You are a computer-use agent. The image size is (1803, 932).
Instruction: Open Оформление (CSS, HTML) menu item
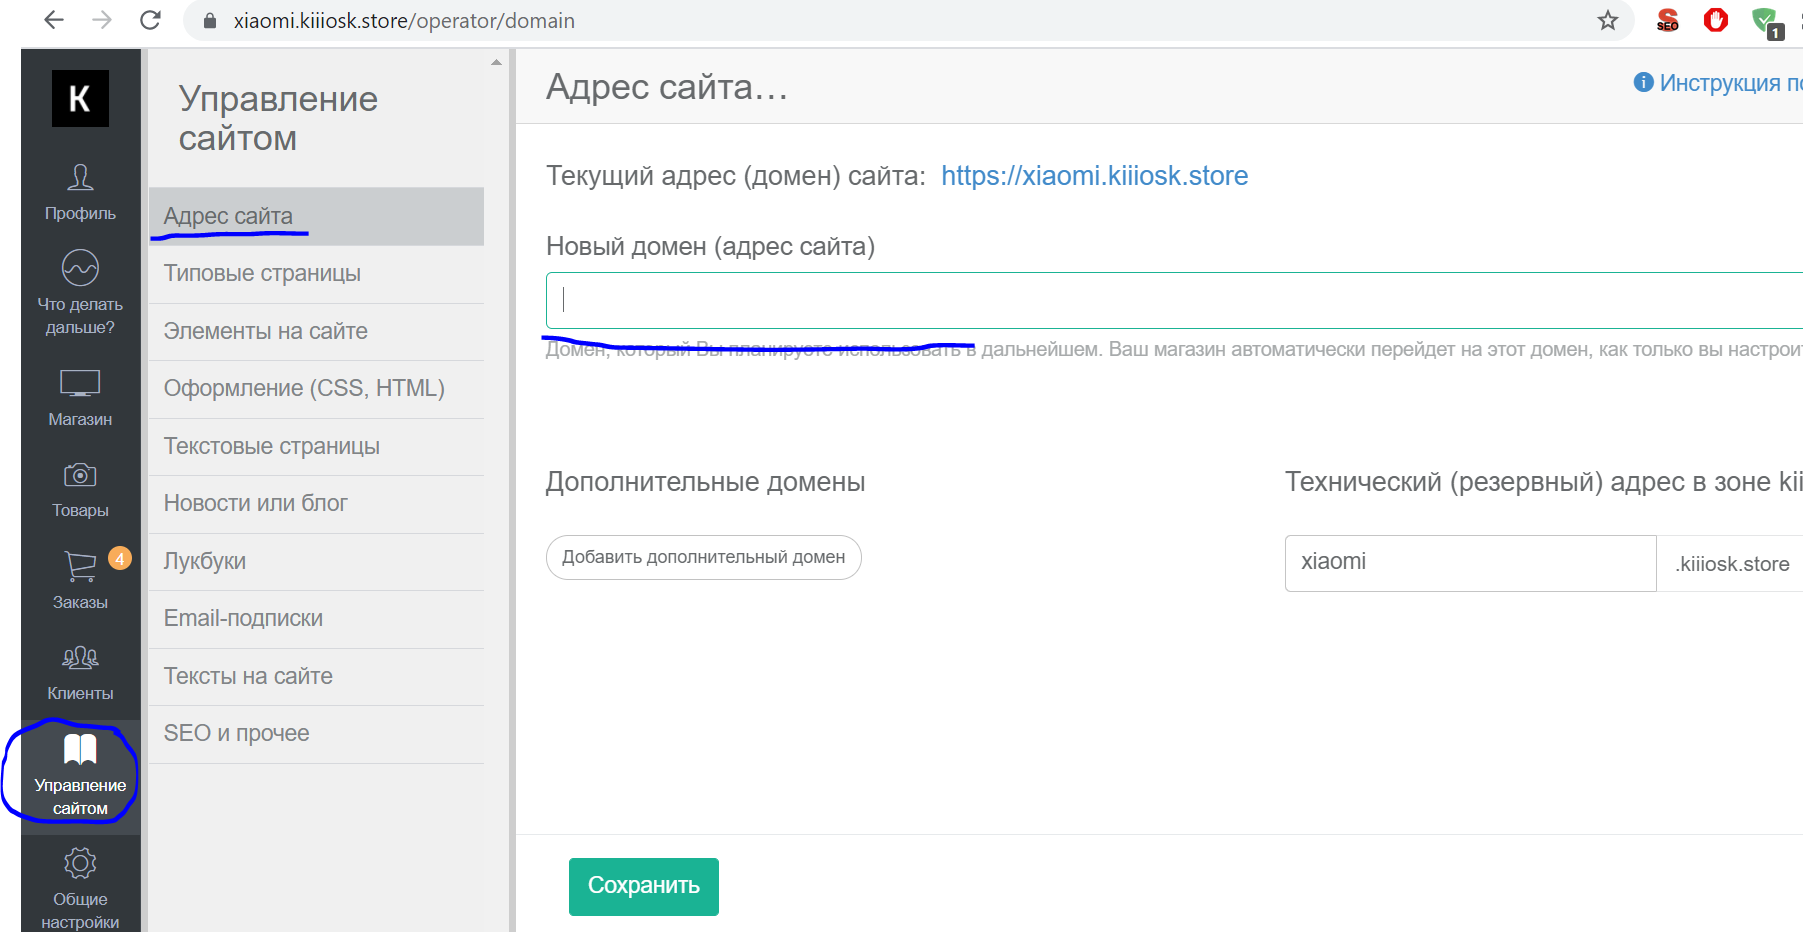tap(316, 389)
